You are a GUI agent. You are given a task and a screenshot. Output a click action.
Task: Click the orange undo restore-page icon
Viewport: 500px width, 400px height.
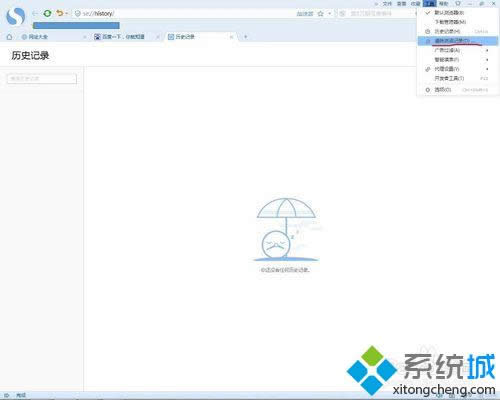(60, 13)
